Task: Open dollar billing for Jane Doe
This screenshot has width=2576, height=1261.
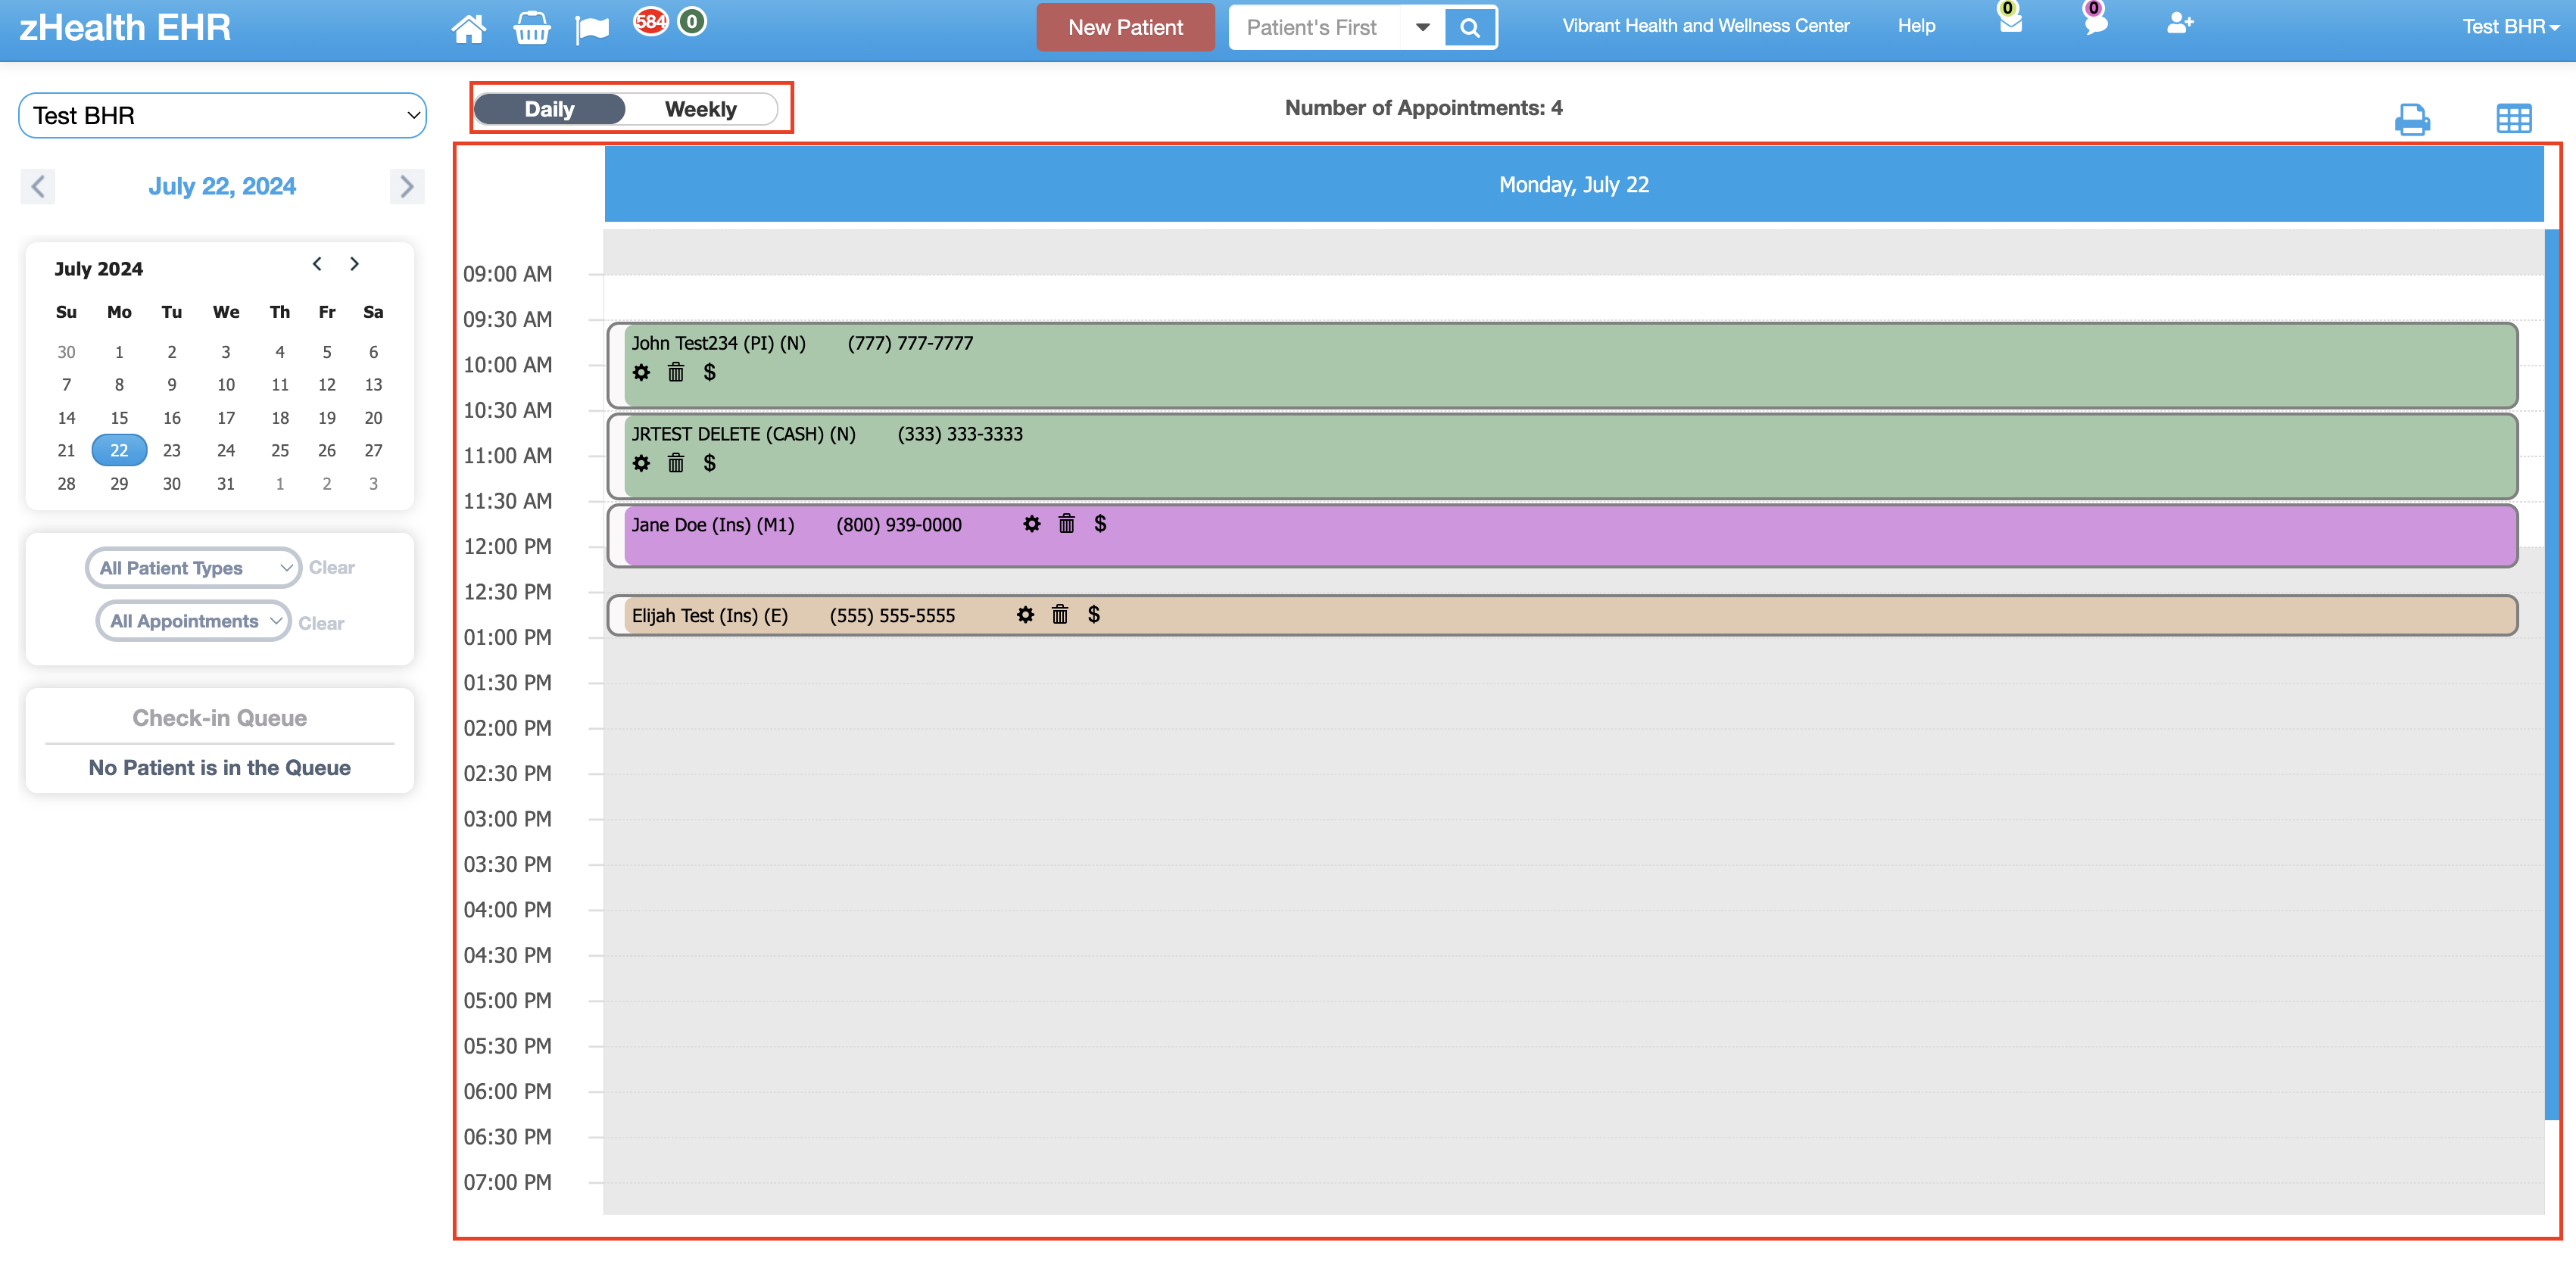Action: pos(1100,524)
